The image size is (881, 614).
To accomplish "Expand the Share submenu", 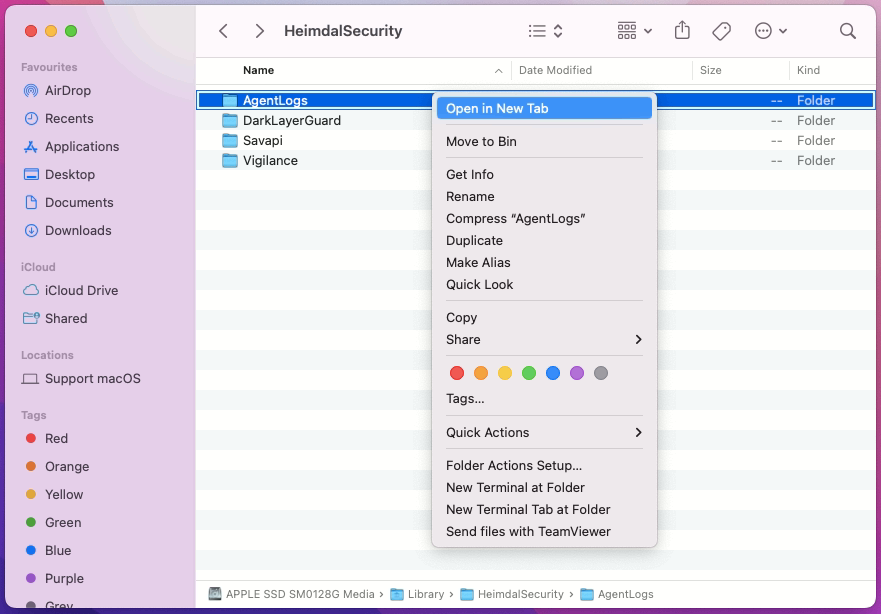I will pos(544,339).
